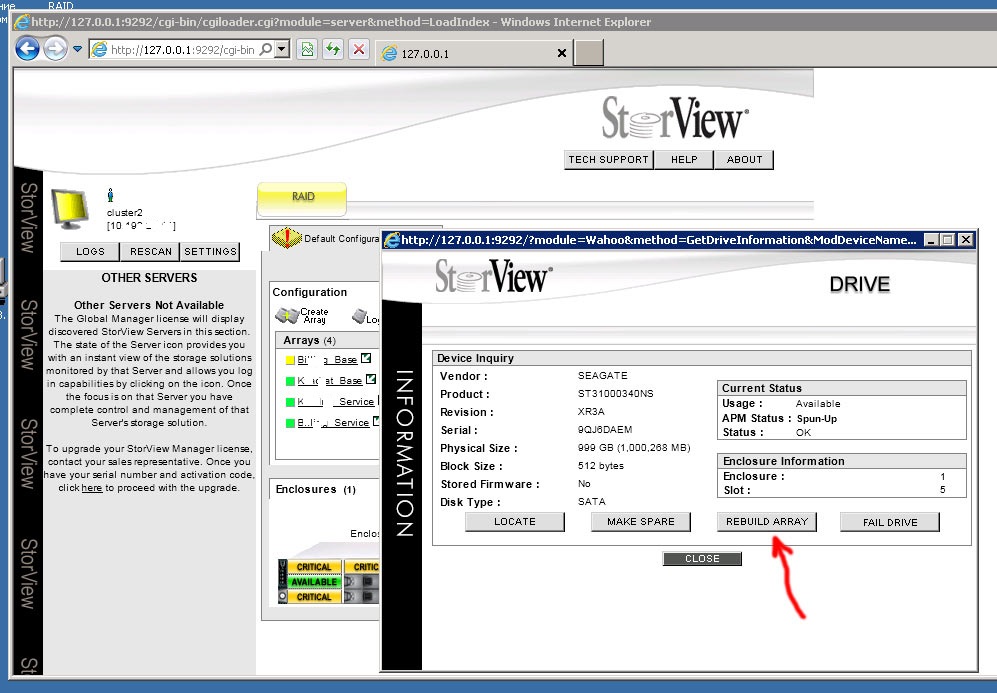
Task: Click the browser Back arrow button
Action: [28, 48]
